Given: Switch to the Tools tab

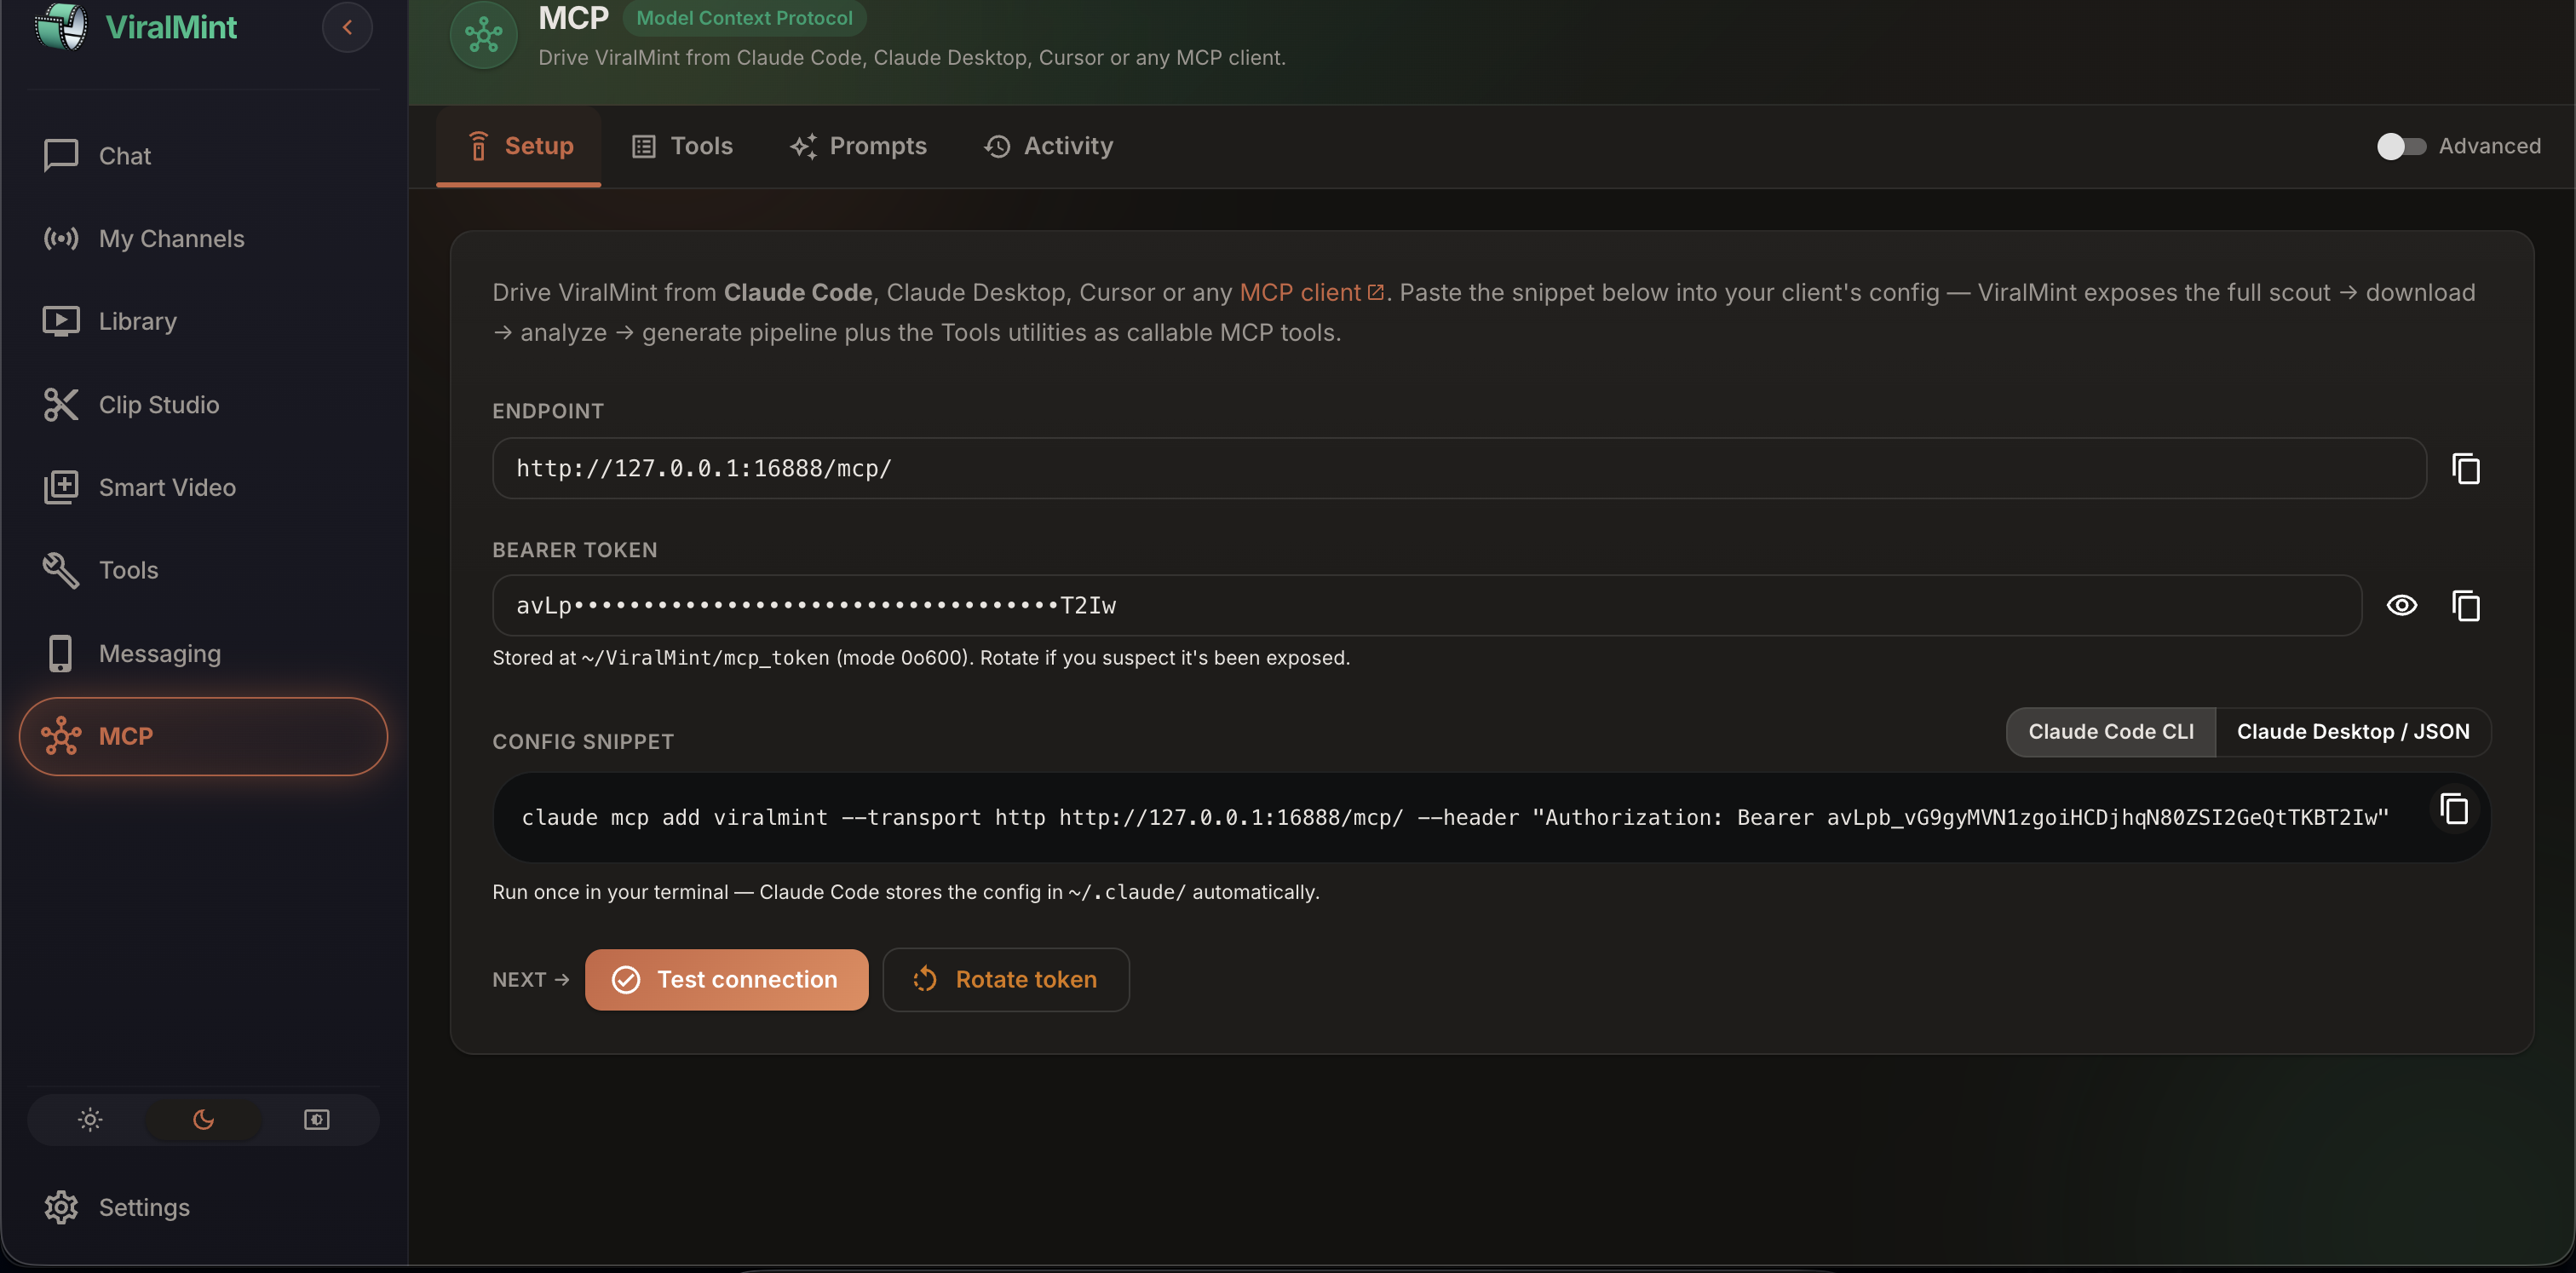Looking at the screenshot, I should tap(682, 147).
